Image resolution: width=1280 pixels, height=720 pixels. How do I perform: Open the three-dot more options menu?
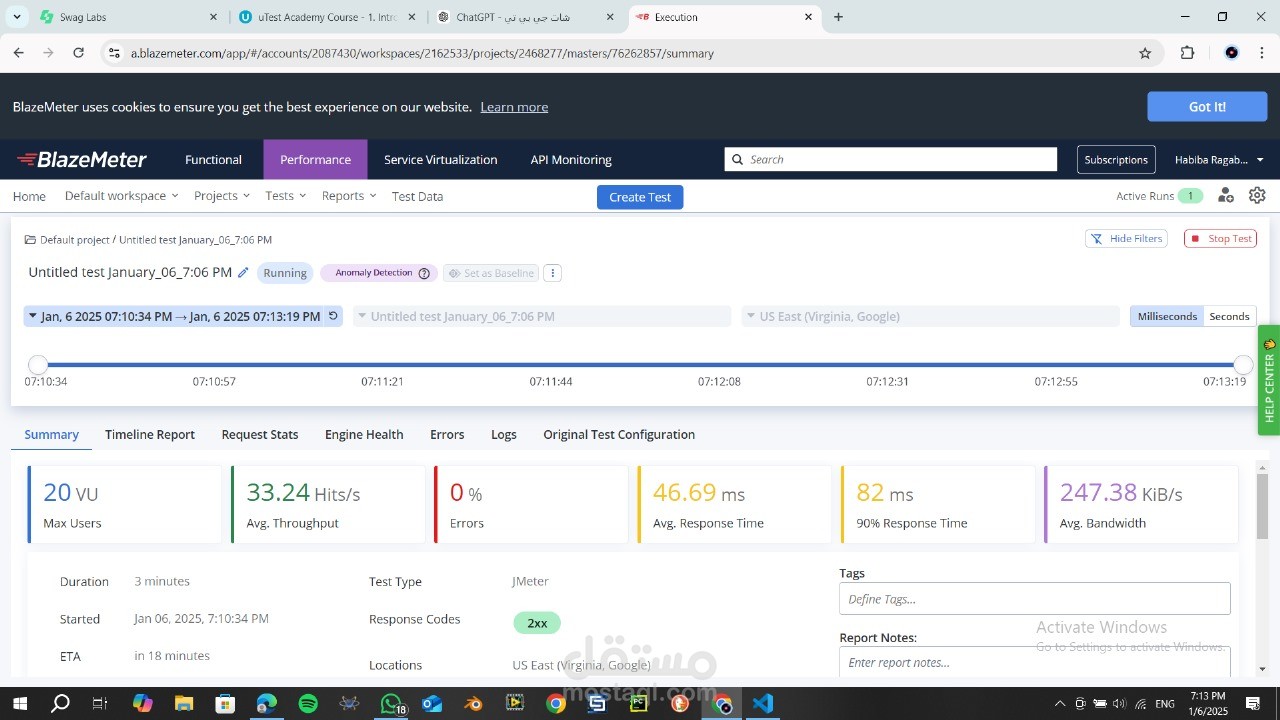(552, 273)
